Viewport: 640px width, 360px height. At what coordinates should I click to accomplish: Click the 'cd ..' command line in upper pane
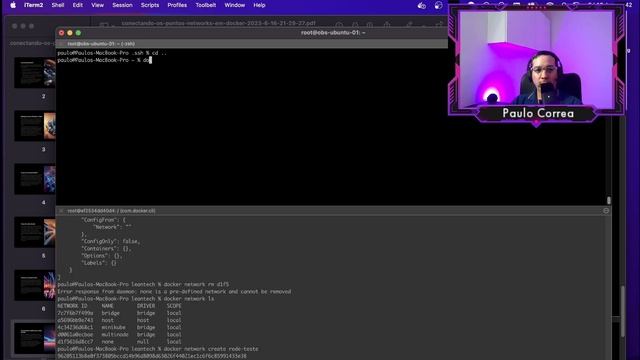click(112, 53)
